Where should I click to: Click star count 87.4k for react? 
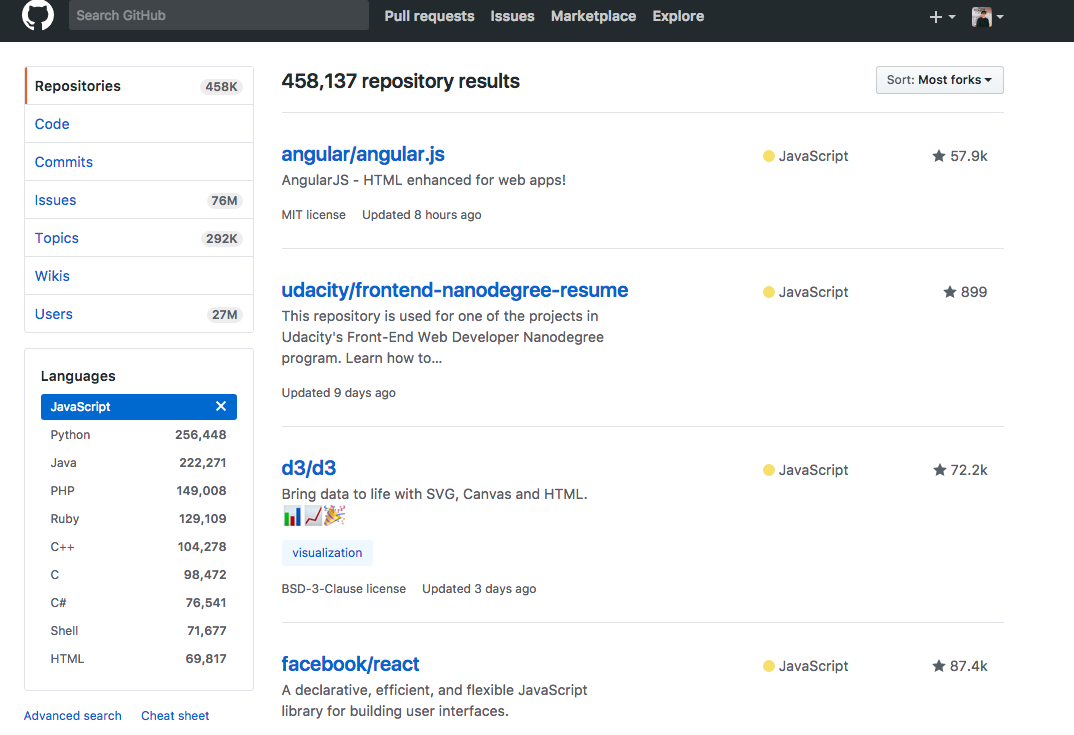click(960, 666)
